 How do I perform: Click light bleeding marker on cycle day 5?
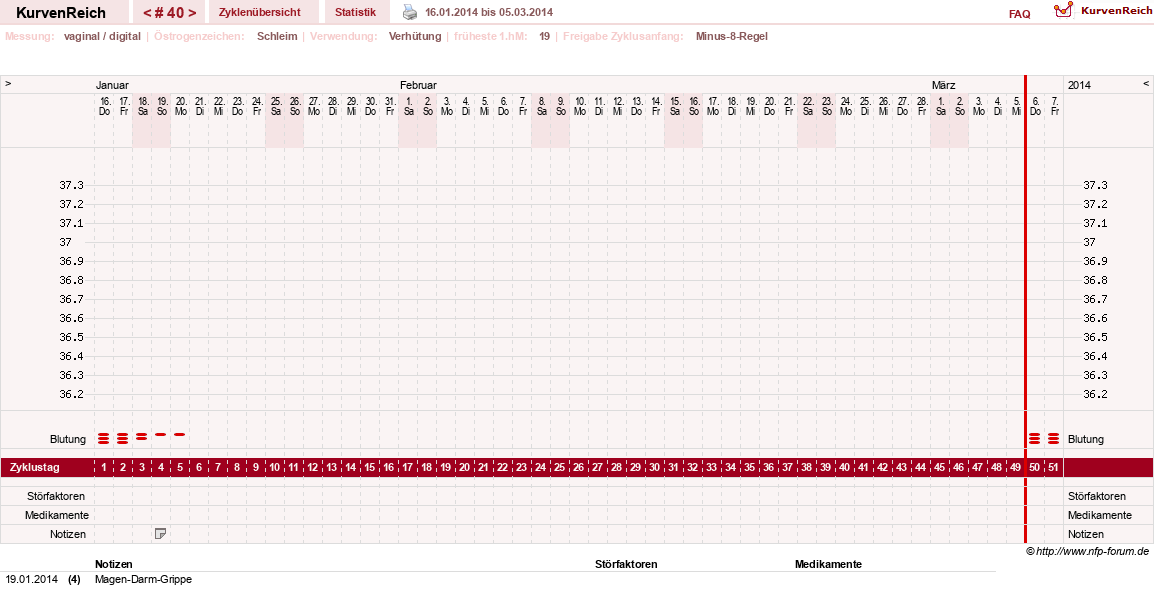point(180,435)
